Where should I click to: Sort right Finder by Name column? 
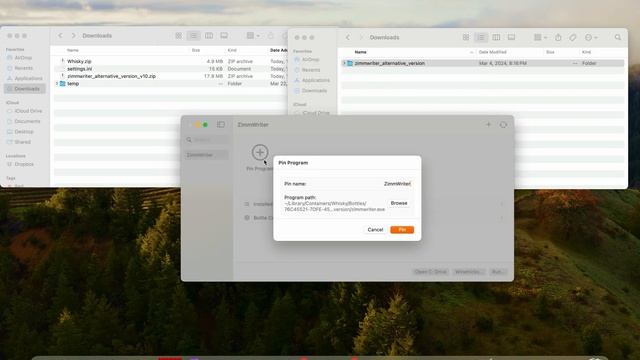360,52
